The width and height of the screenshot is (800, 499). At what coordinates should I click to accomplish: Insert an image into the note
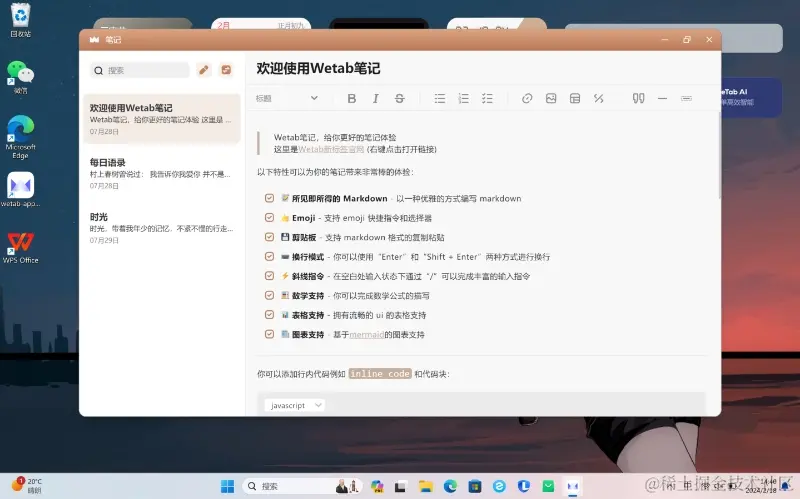tap(551, 98)
